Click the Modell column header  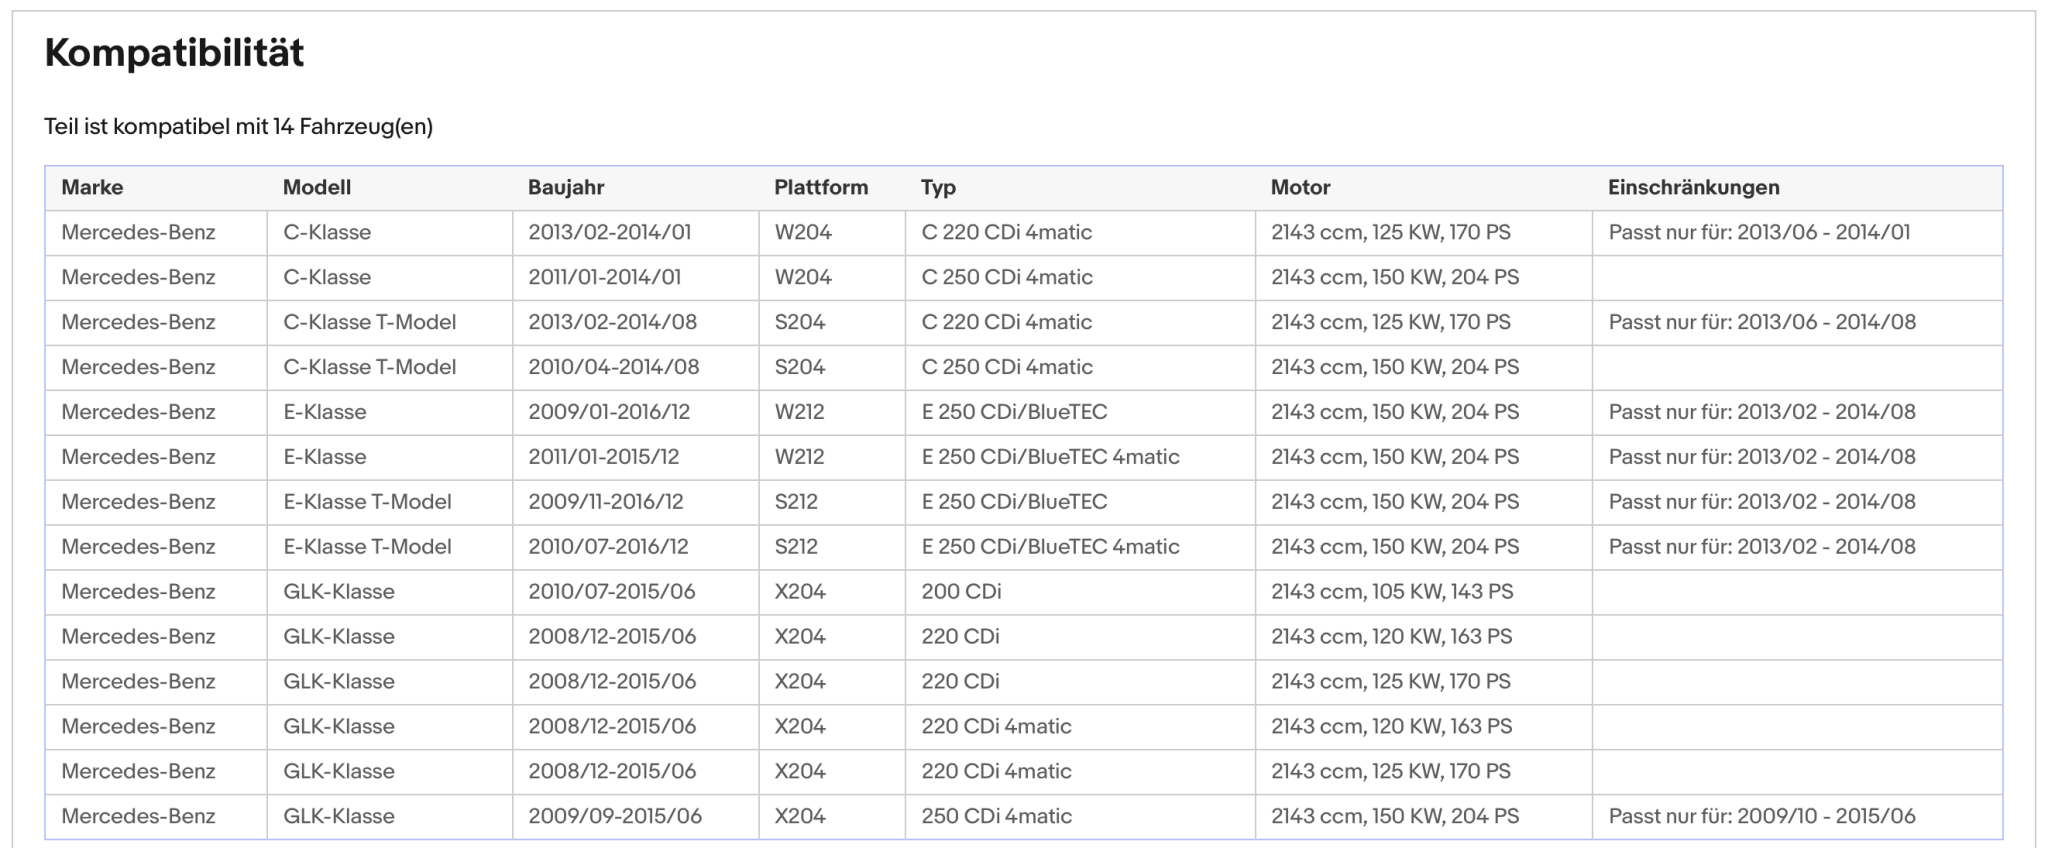point(316,187)
